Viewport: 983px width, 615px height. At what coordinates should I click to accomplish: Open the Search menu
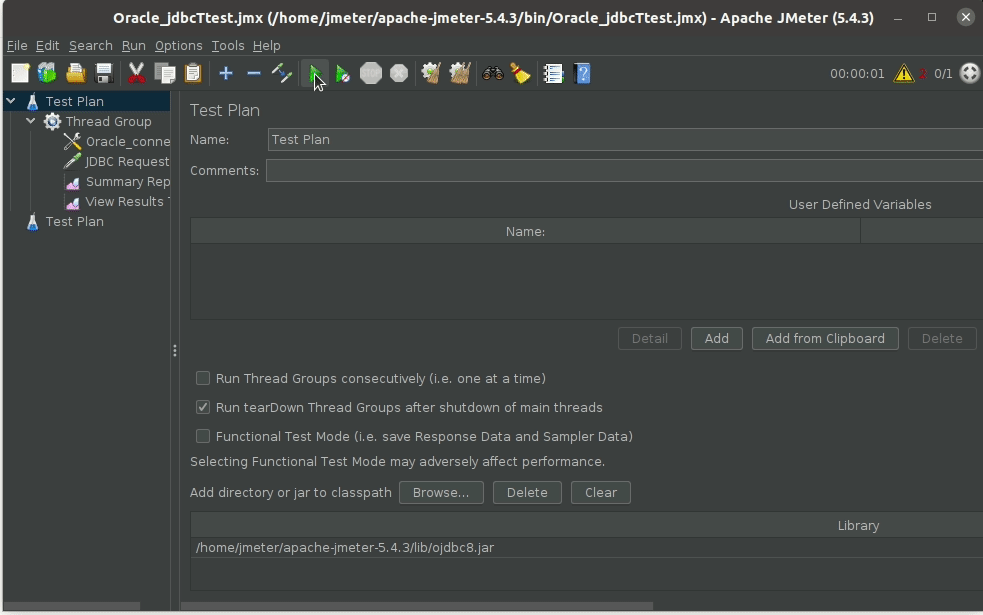tap(91, 46)
